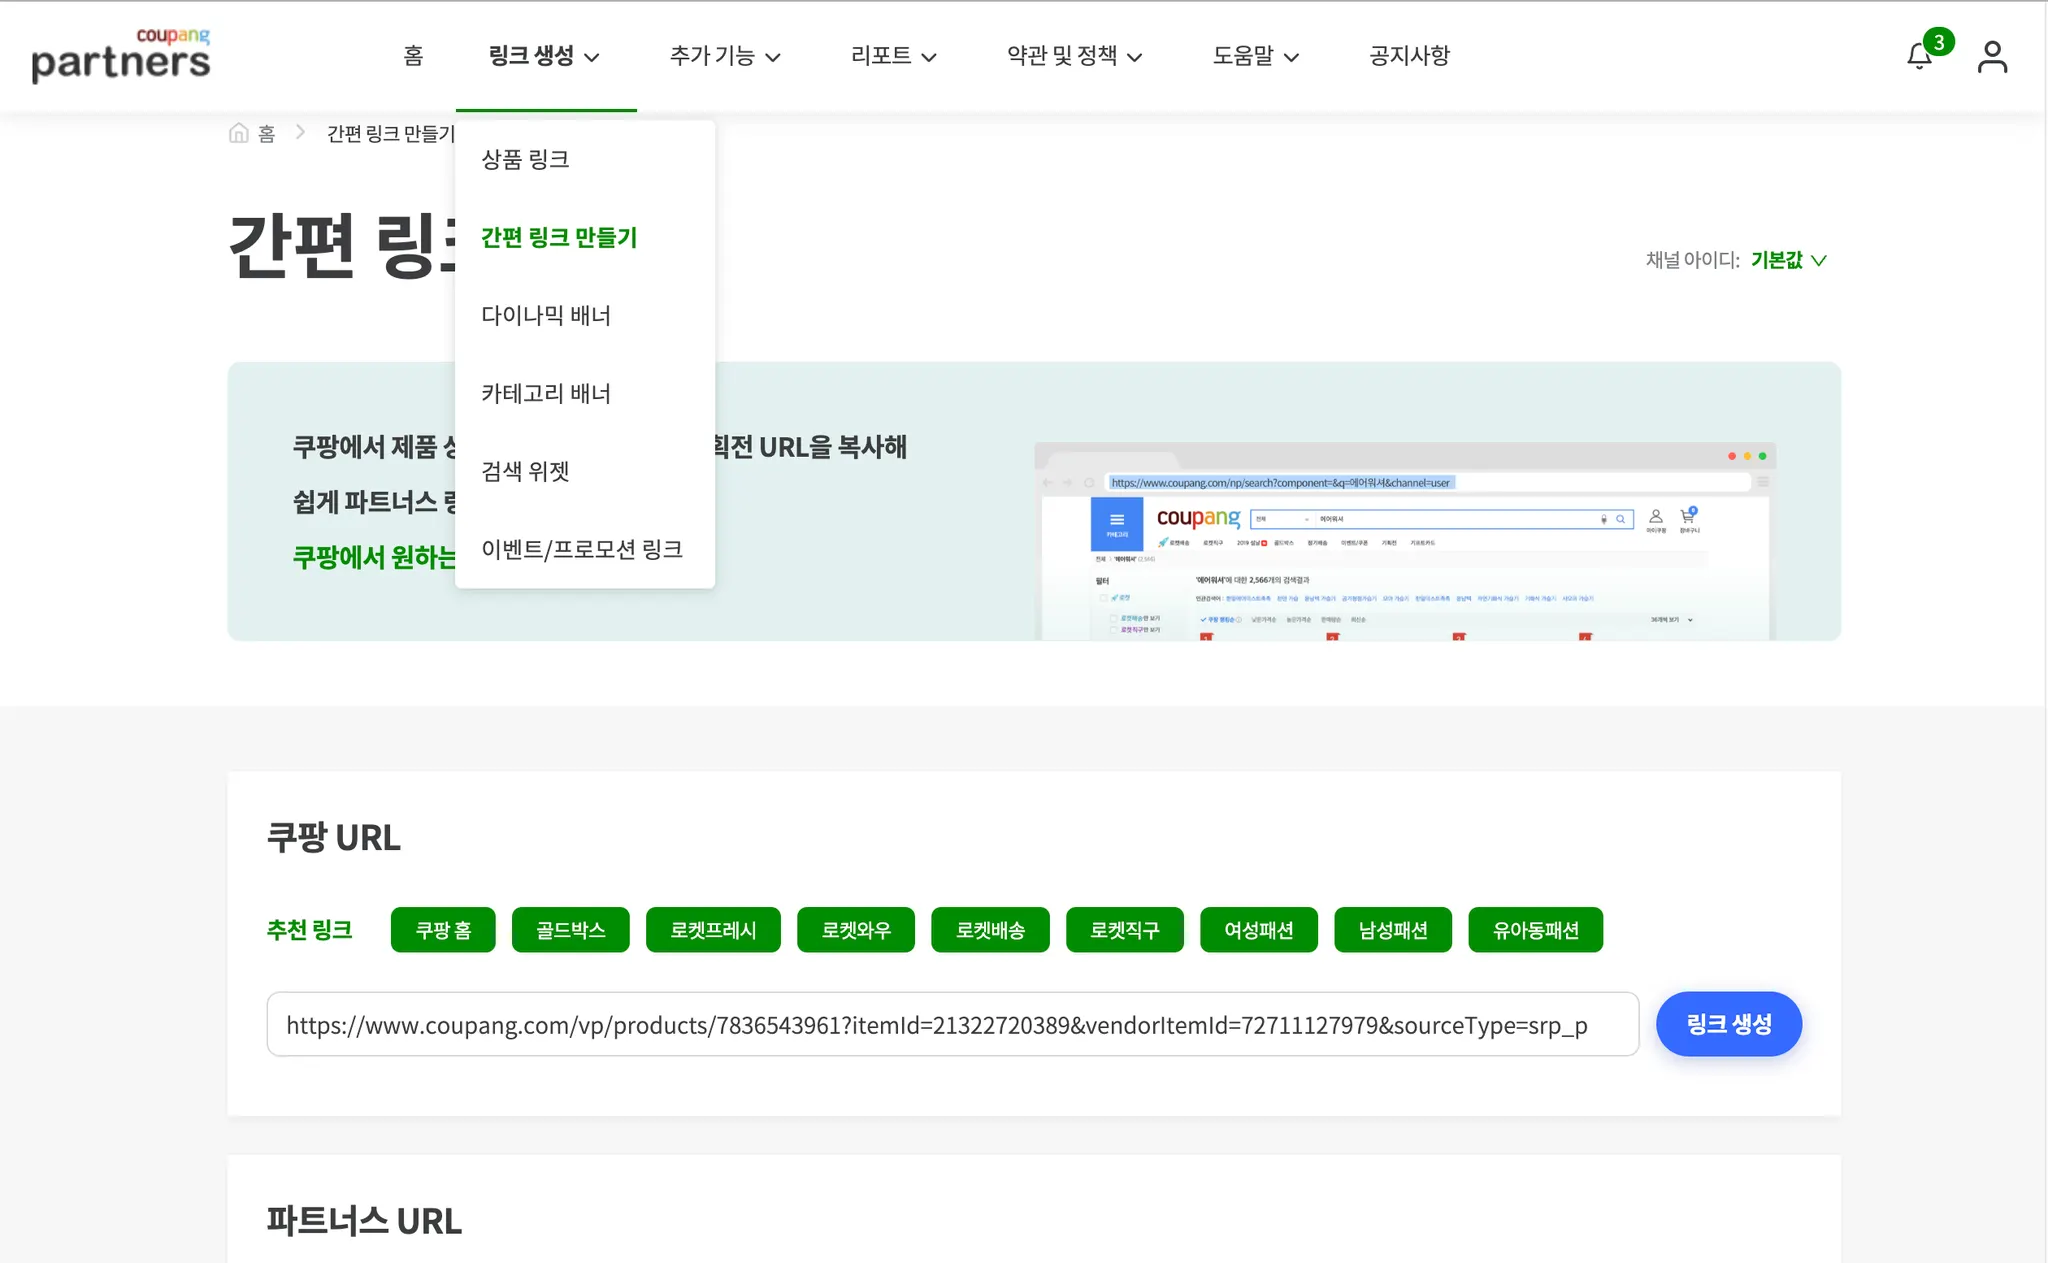Choose 다이나믹 배너 menu entry
The image size is (2048, 1263).
546,315
